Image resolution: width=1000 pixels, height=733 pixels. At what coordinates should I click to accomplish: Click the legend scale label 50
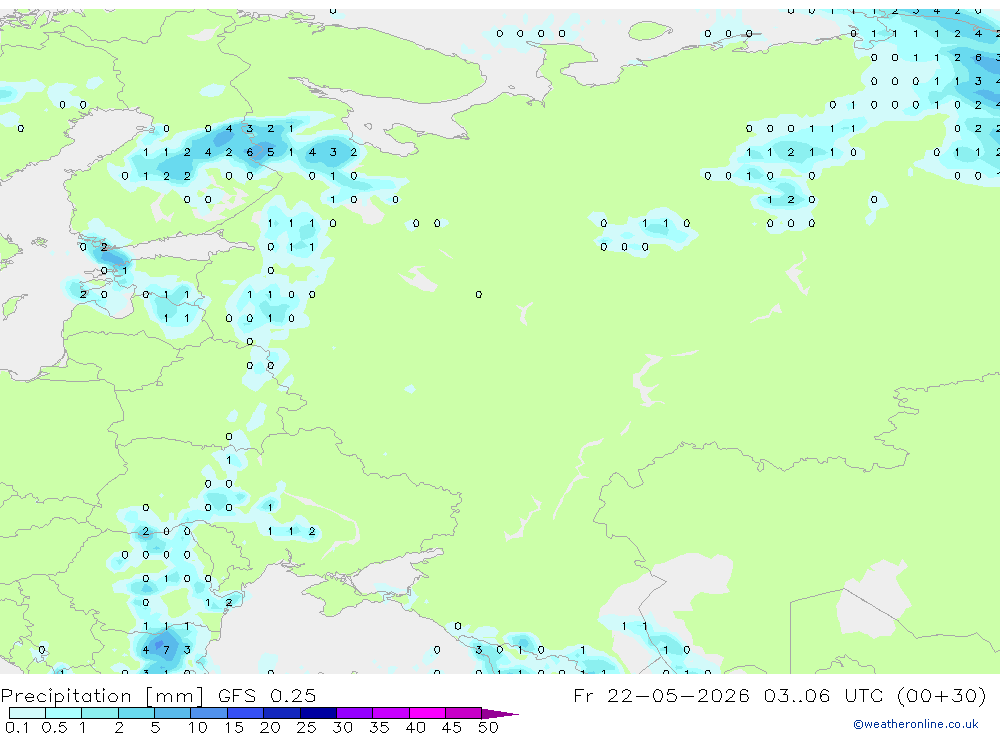point(488,727)
